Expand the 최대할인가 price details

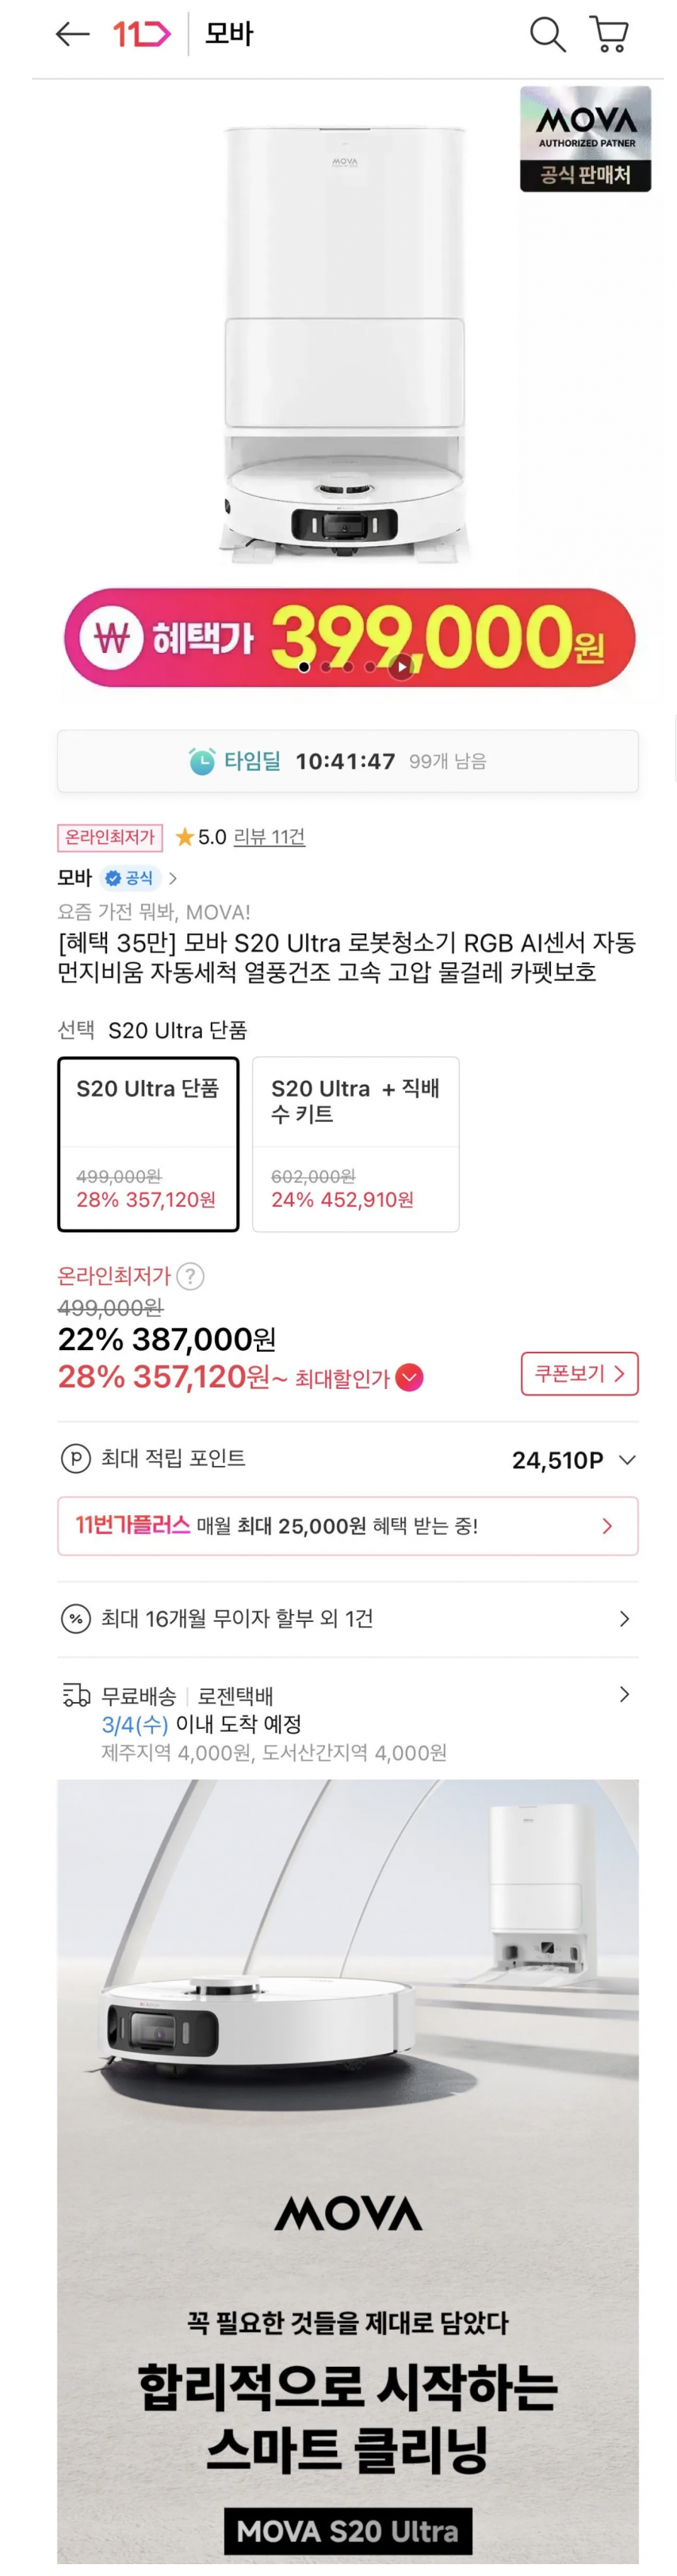408,1376
